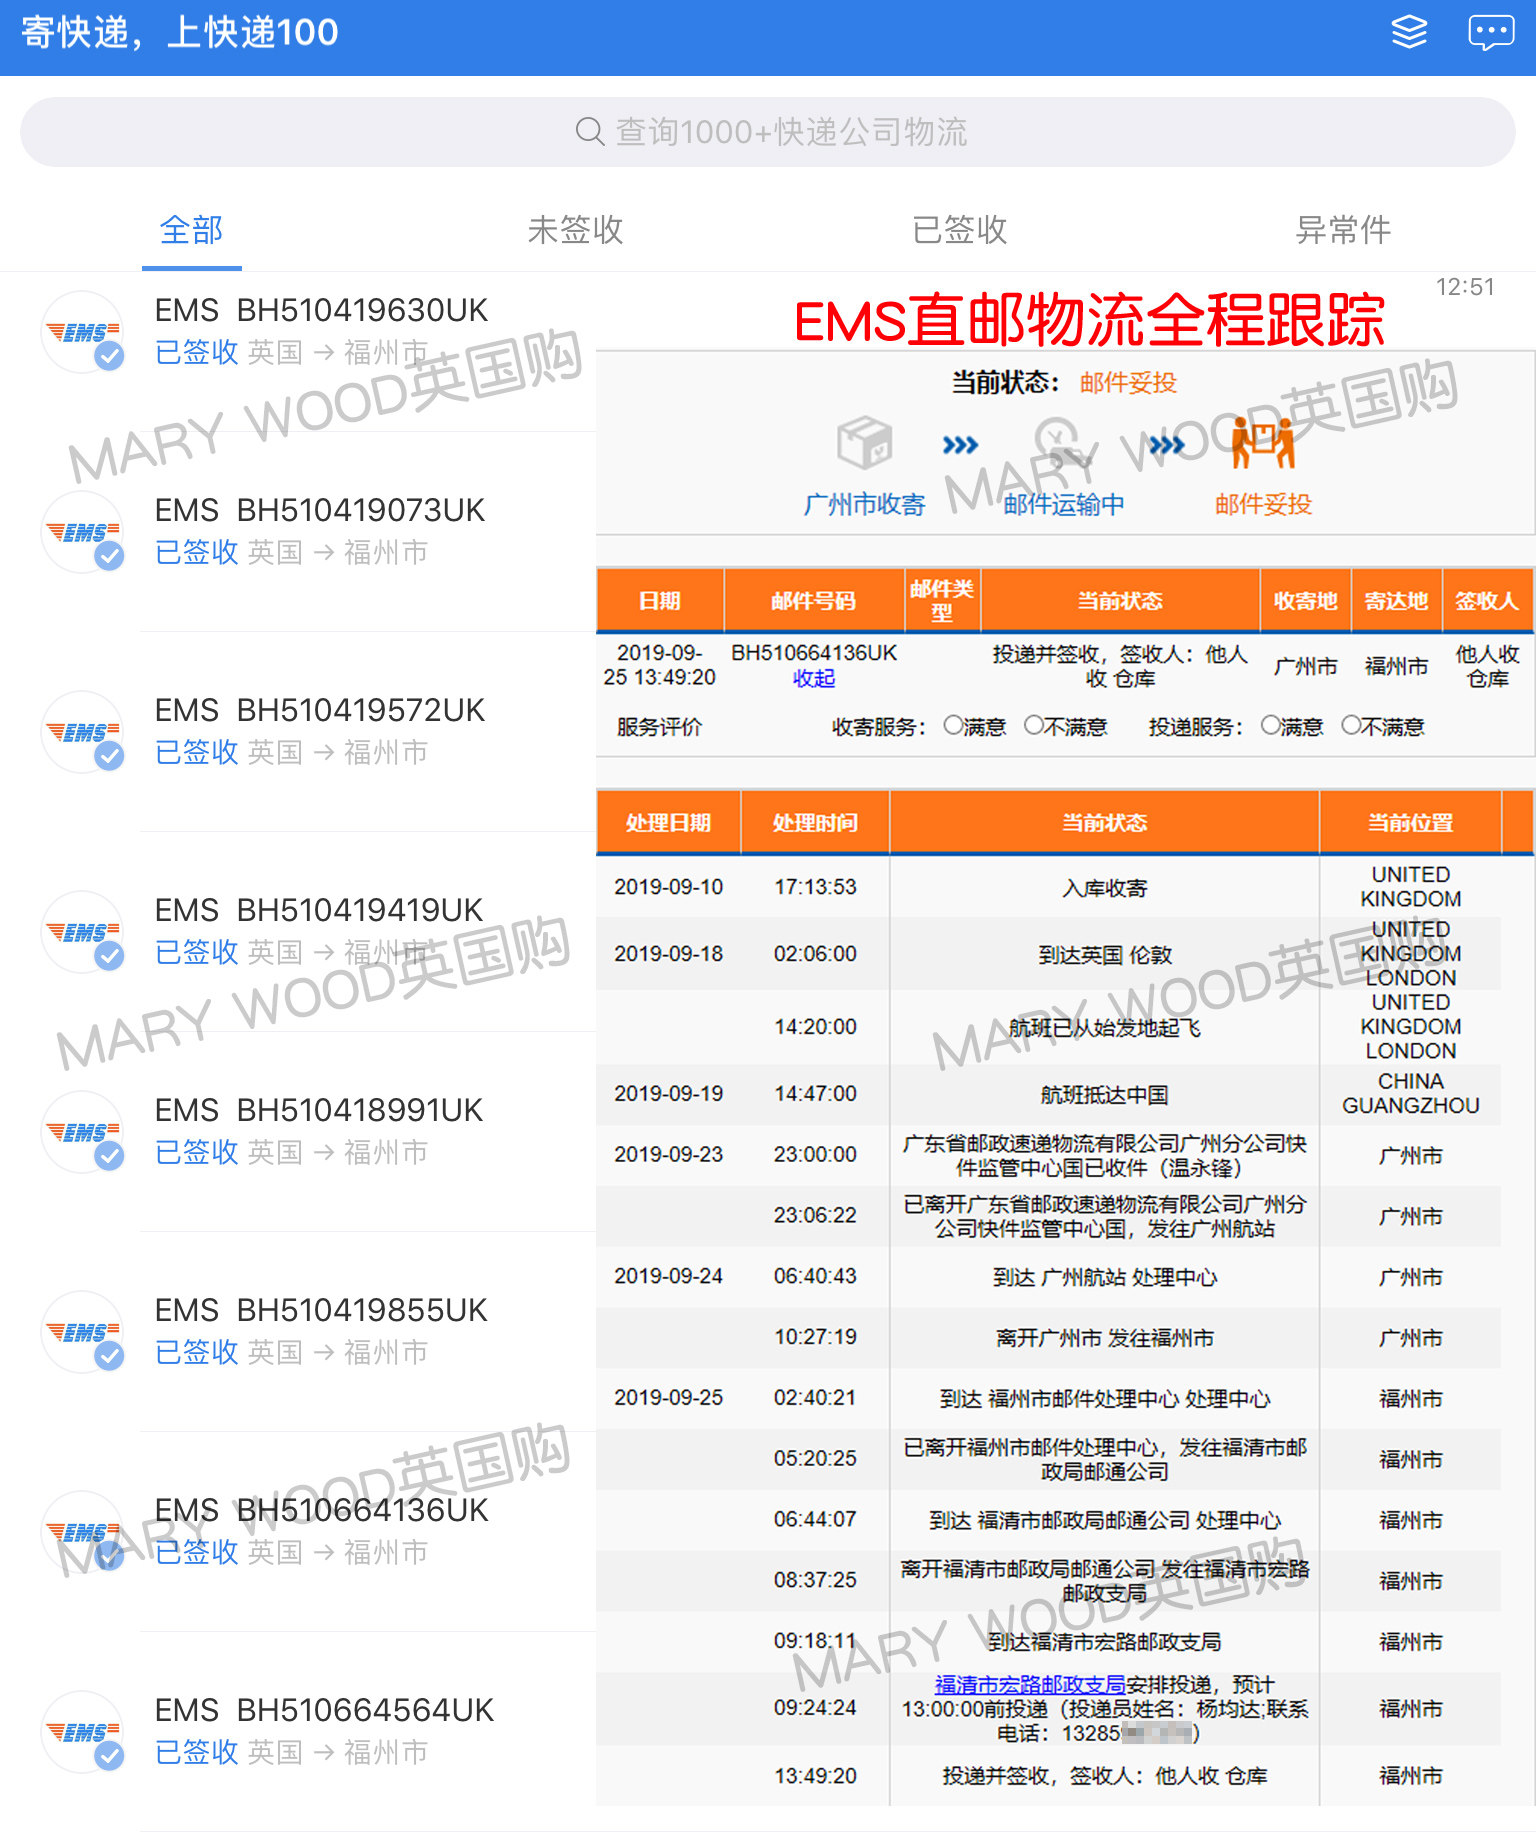Click the EMS logo beside BH510419630UK
This screenshot has width=1536, height=1836.
pyautogui.click(x=83, y=332)
